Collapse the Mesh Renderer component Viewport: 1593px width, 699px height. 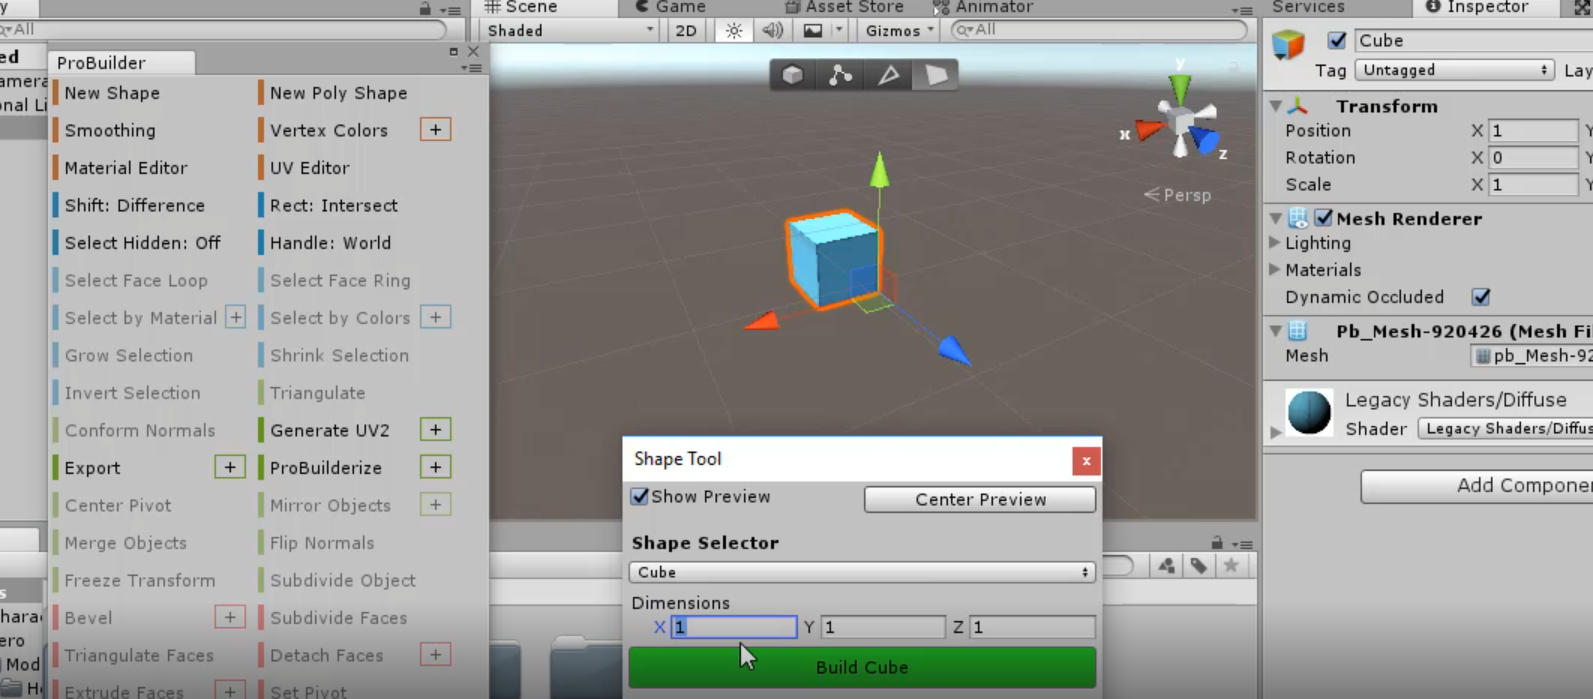tap(1275, 218)
